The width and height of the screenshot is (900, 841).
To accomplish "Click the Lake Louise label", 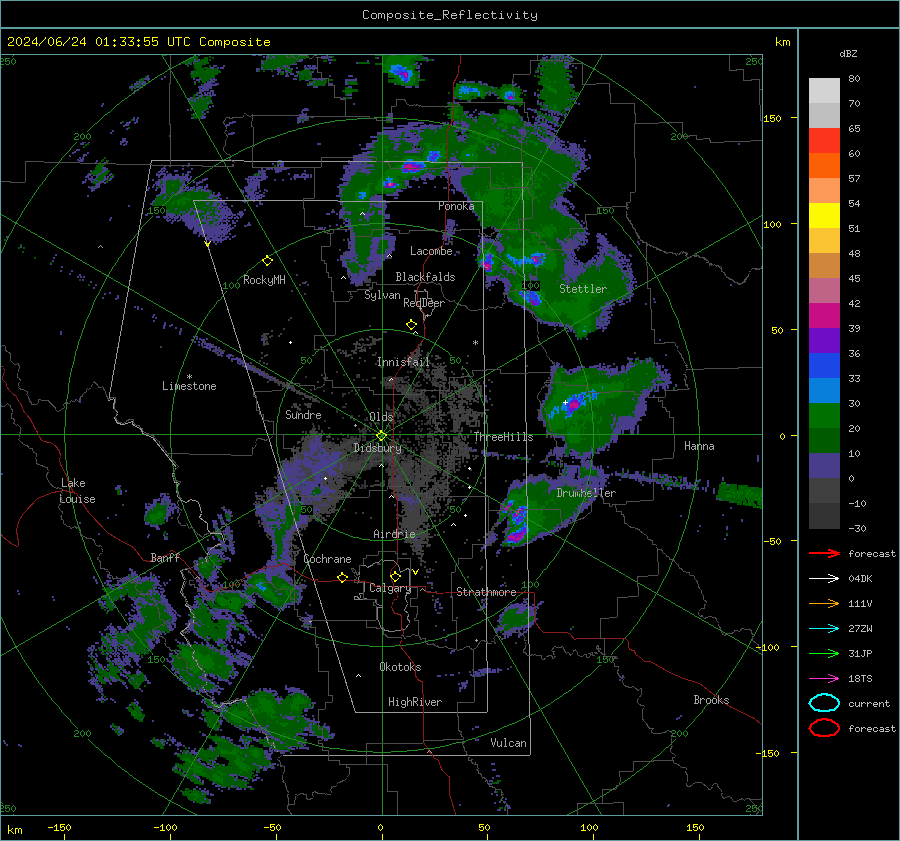I will tap(78, 491).
